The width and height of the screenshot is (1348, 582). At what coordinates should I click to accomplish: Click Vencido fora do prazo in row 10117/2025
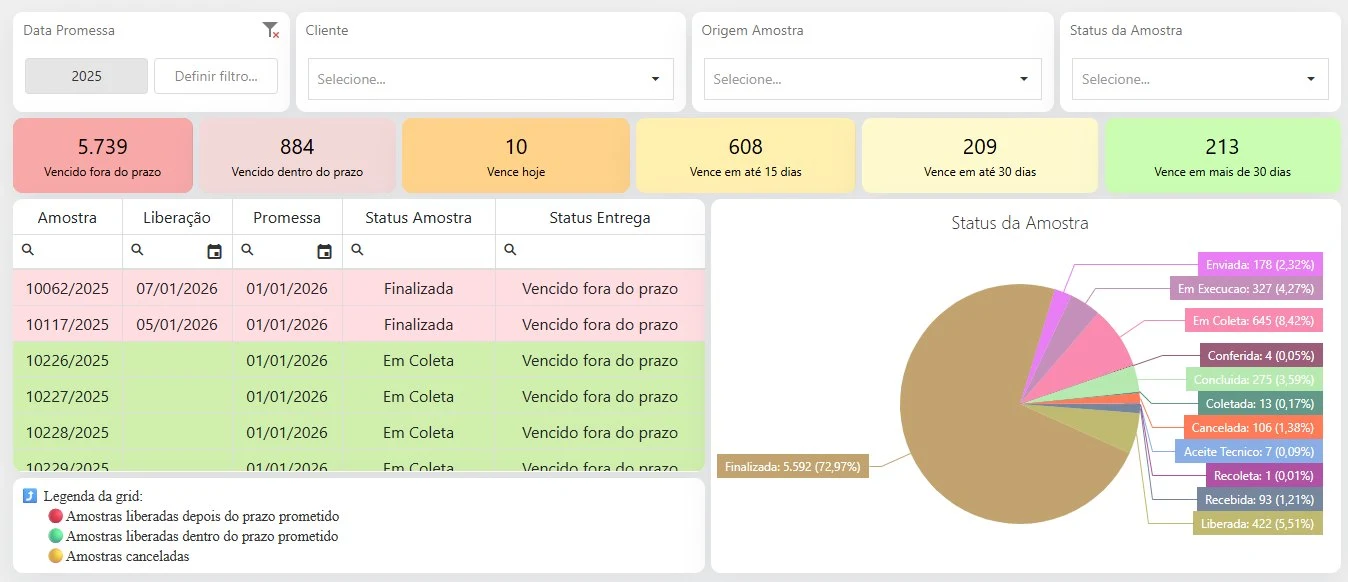(600, 324)
